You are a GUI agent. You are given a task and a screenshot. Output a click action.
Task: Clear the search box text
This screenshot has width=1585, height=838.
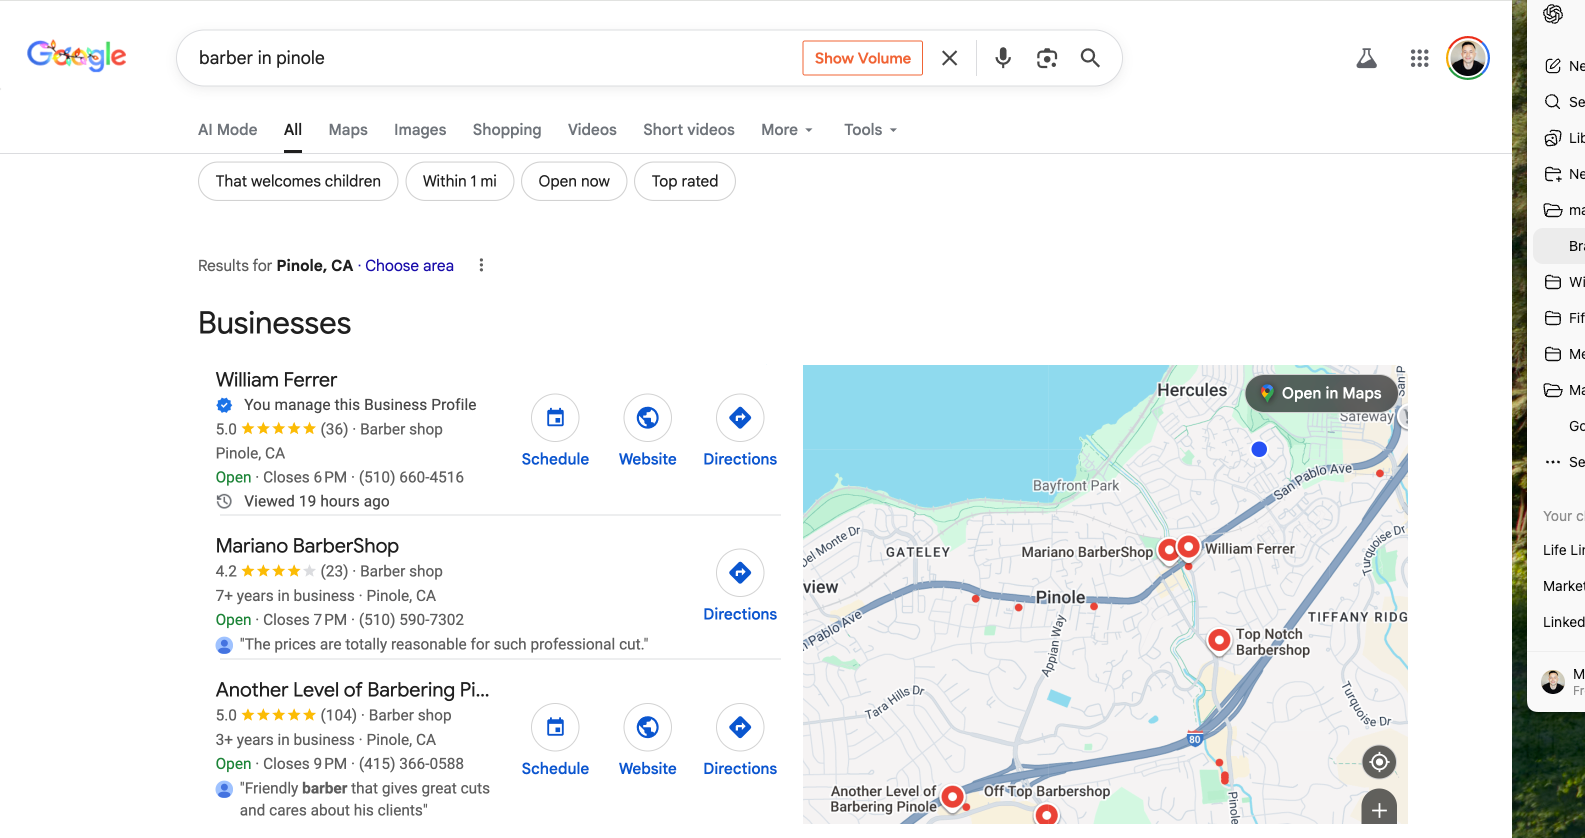click(x=949, y=58)
